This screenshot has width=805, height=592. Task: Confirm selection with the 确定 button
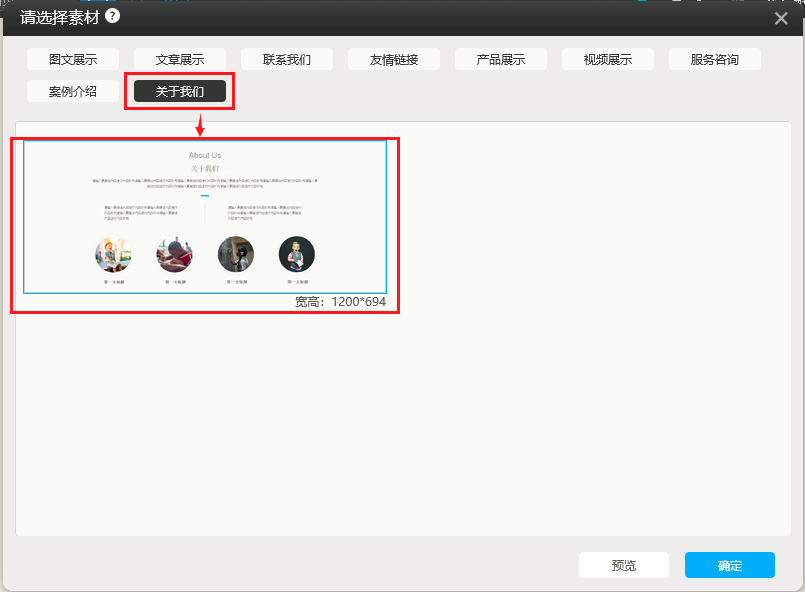tap(730, 565)
